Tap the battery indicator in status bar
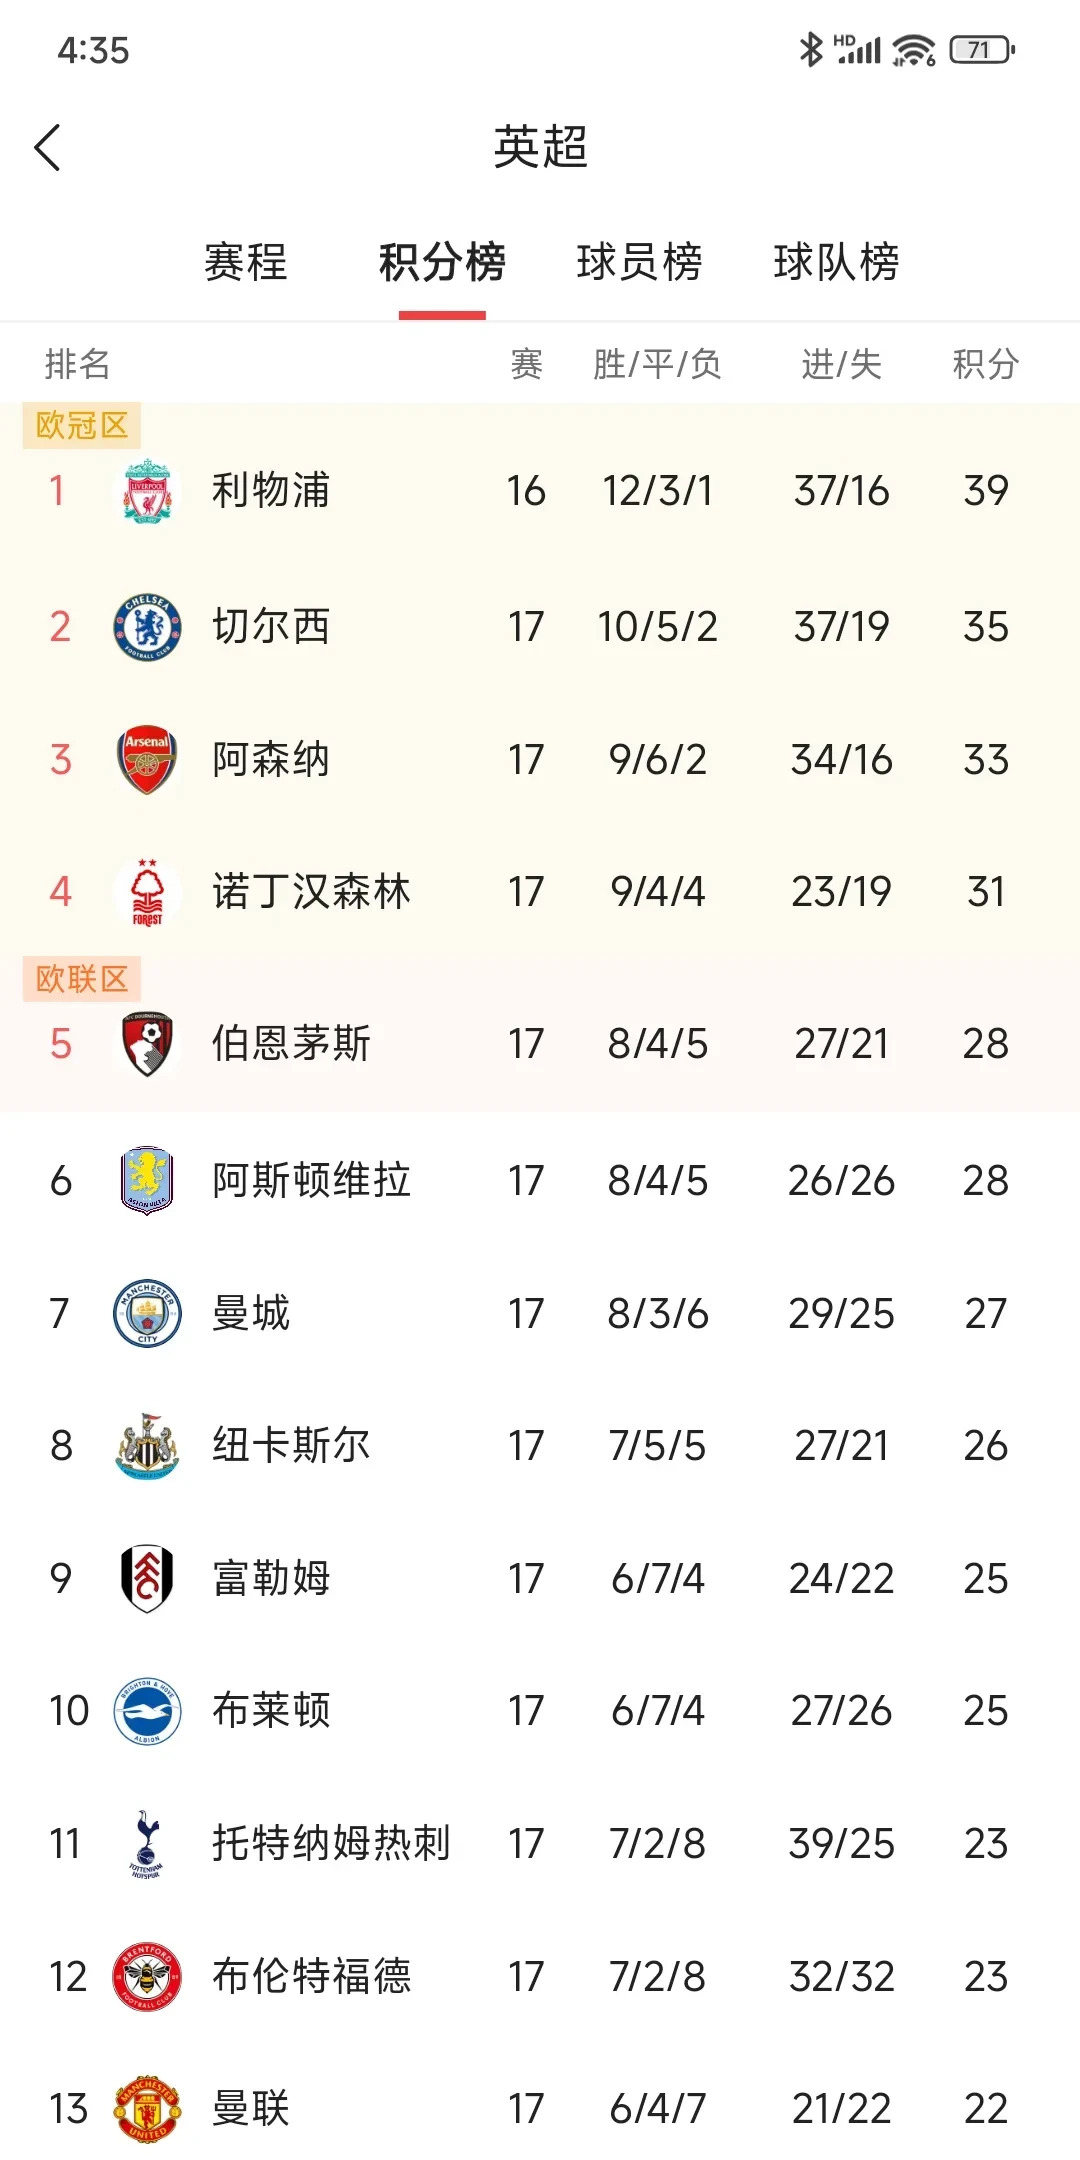Viewport: 1080px width, 2160px height. click(x=981, y=50)
